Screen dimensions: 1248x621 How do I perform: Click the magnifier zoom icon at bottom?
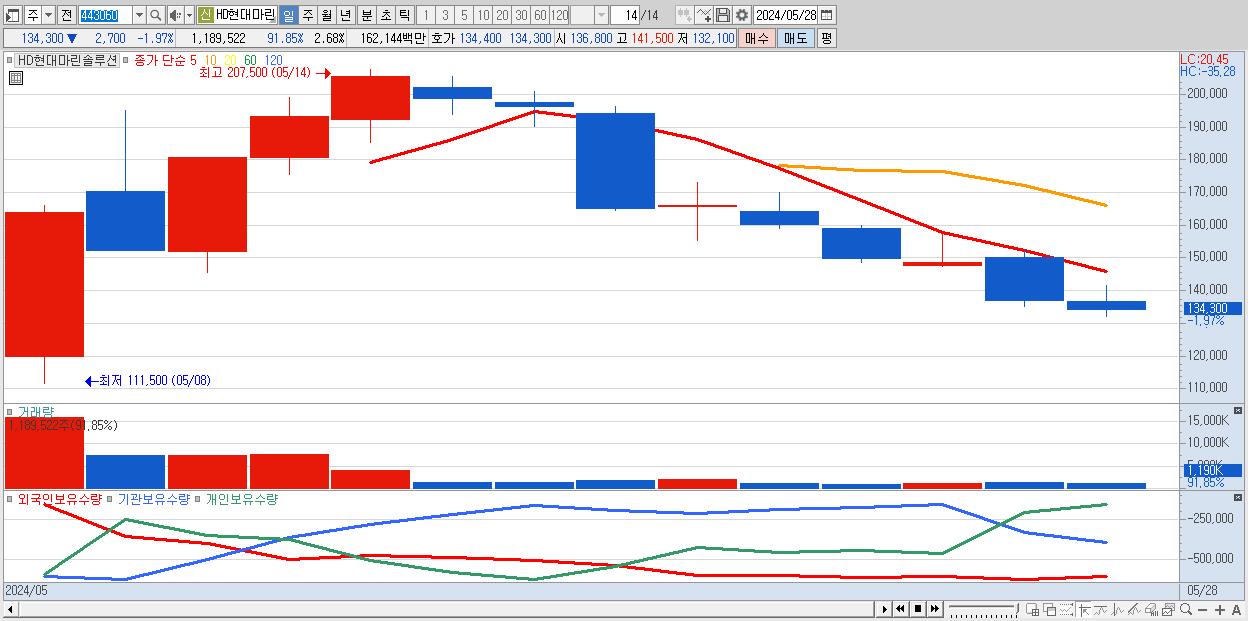click(1186, 609)
